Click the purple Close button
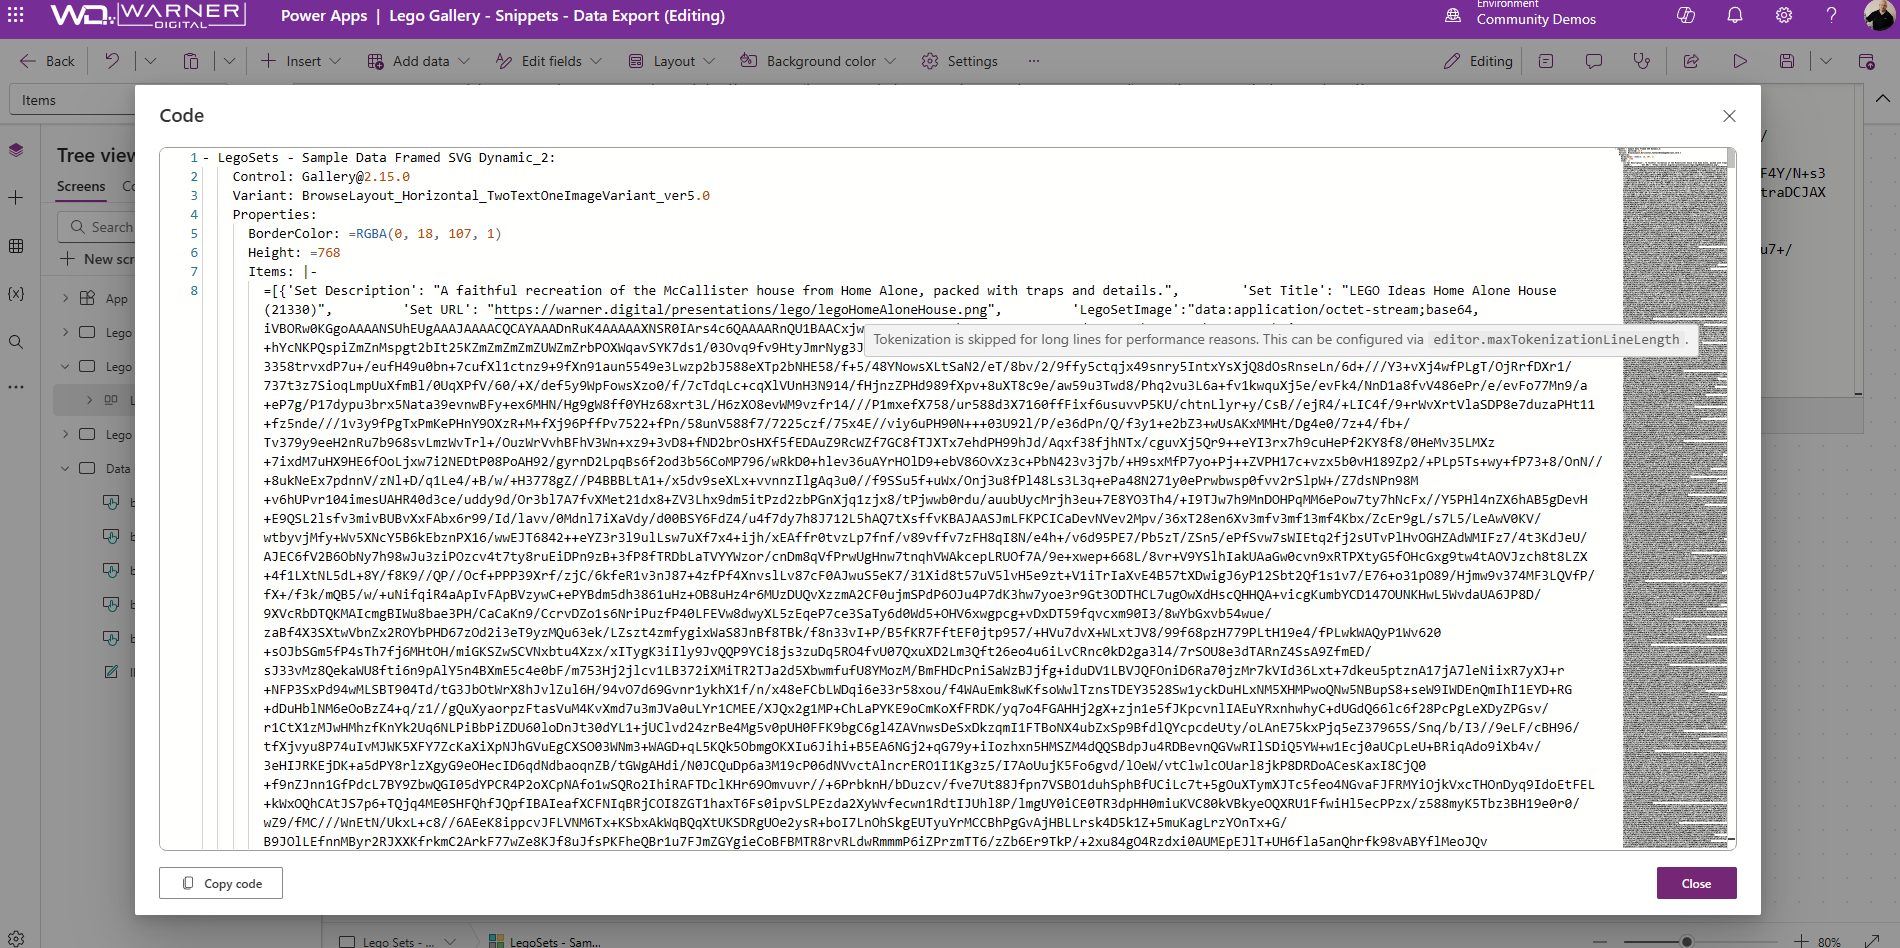This screenshot has height=948, width=1900. coord(1696,883)
